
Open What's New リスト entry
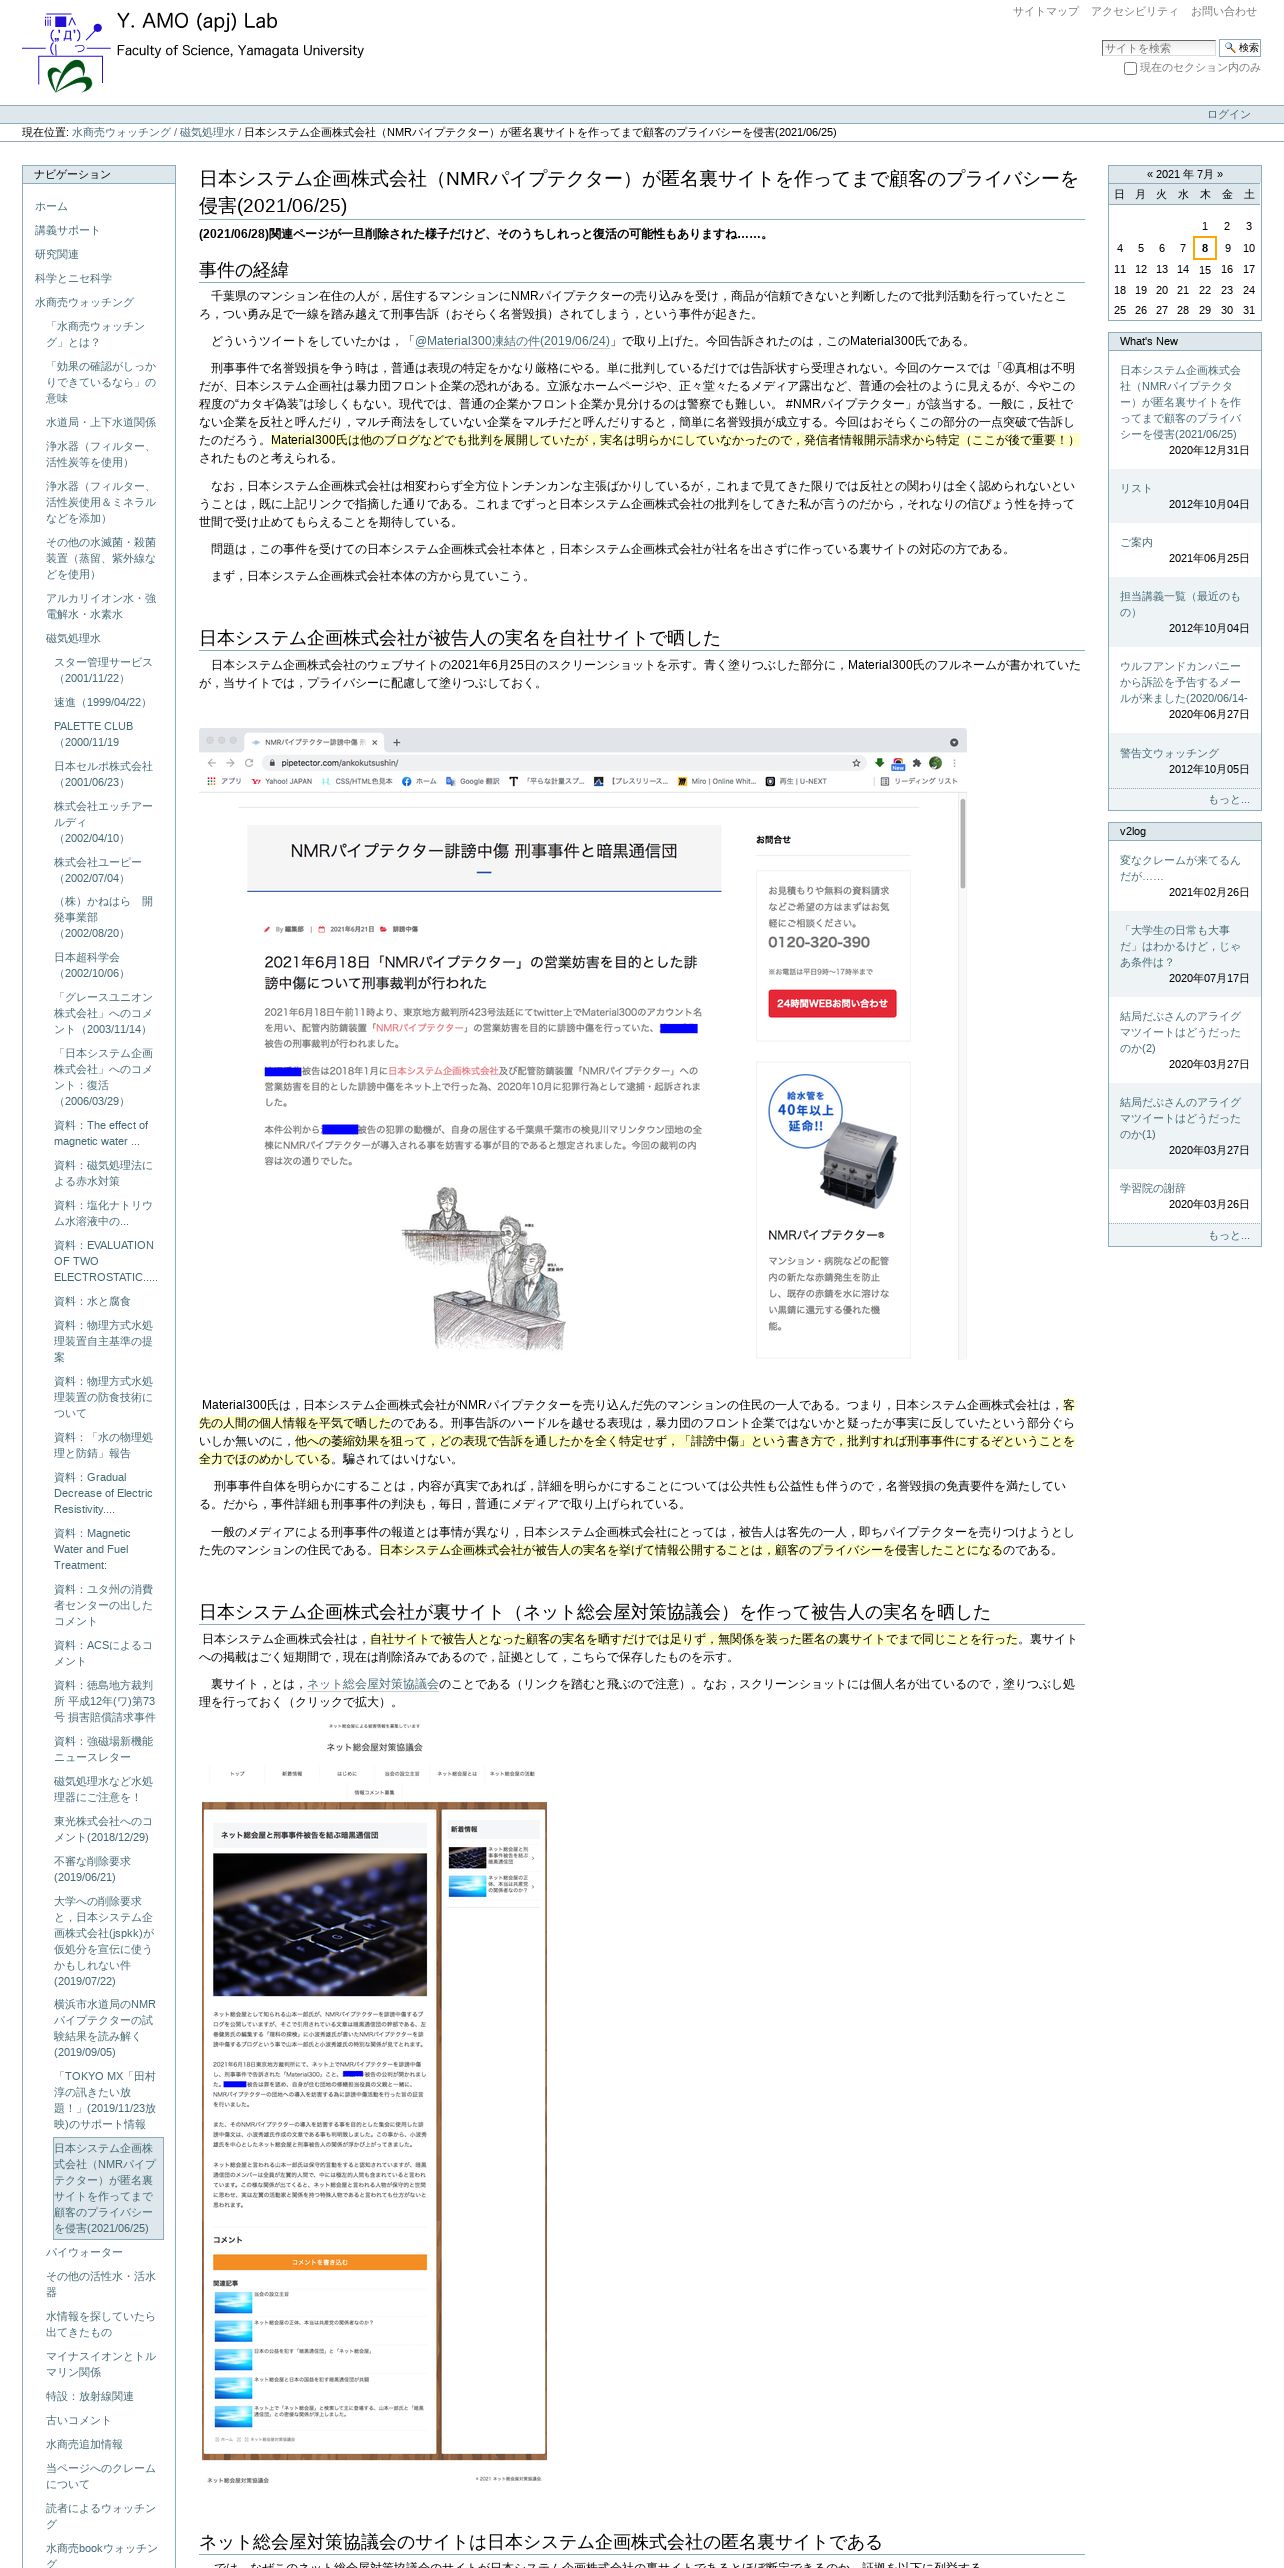point(1135,489)
